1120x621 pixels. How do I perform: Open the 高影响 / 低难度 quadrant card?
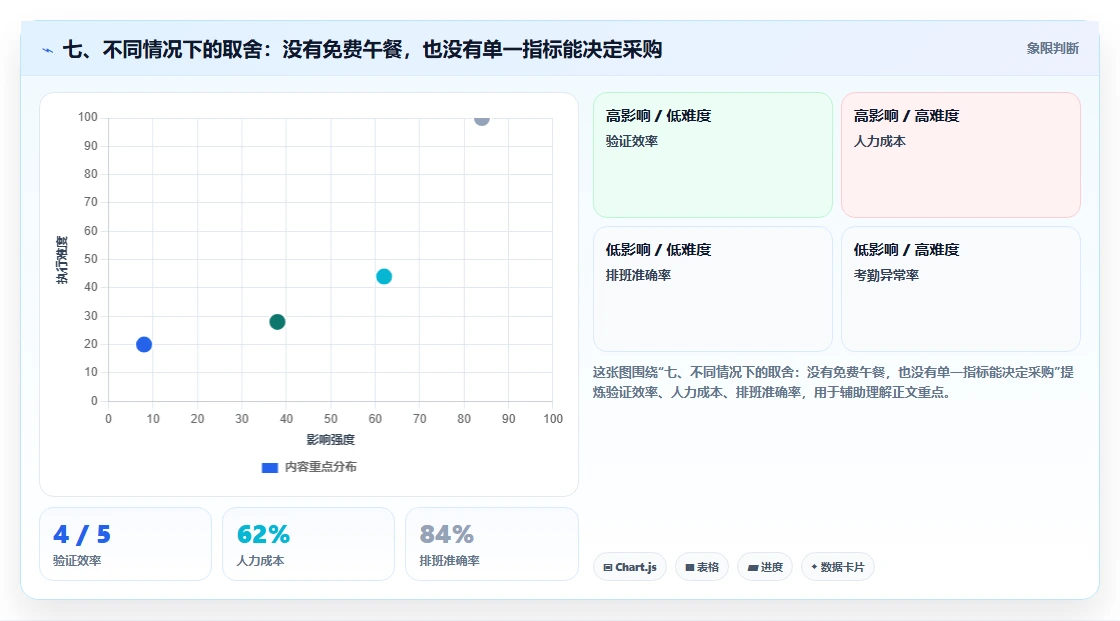click(712, 155)
